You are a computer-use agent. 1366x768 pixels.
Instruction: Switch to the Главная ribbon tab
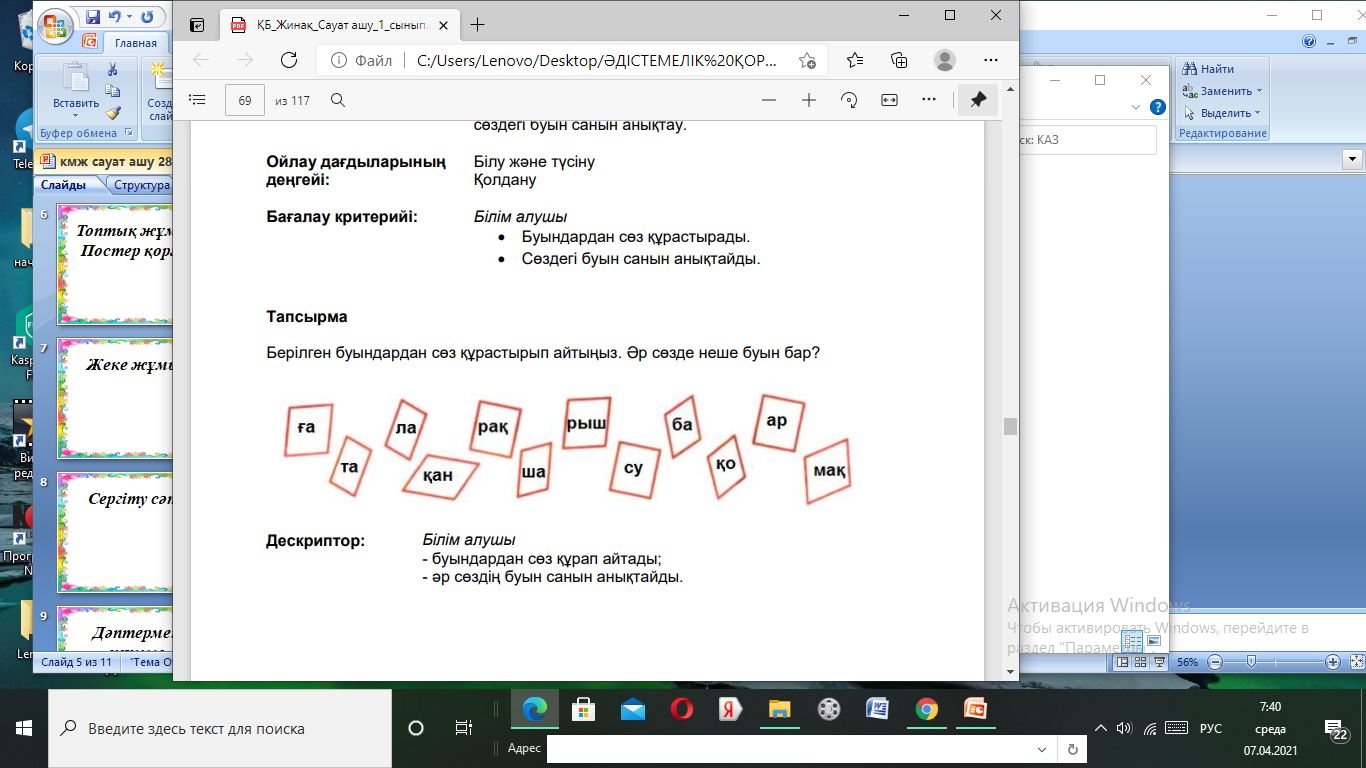tap(135, 43)
